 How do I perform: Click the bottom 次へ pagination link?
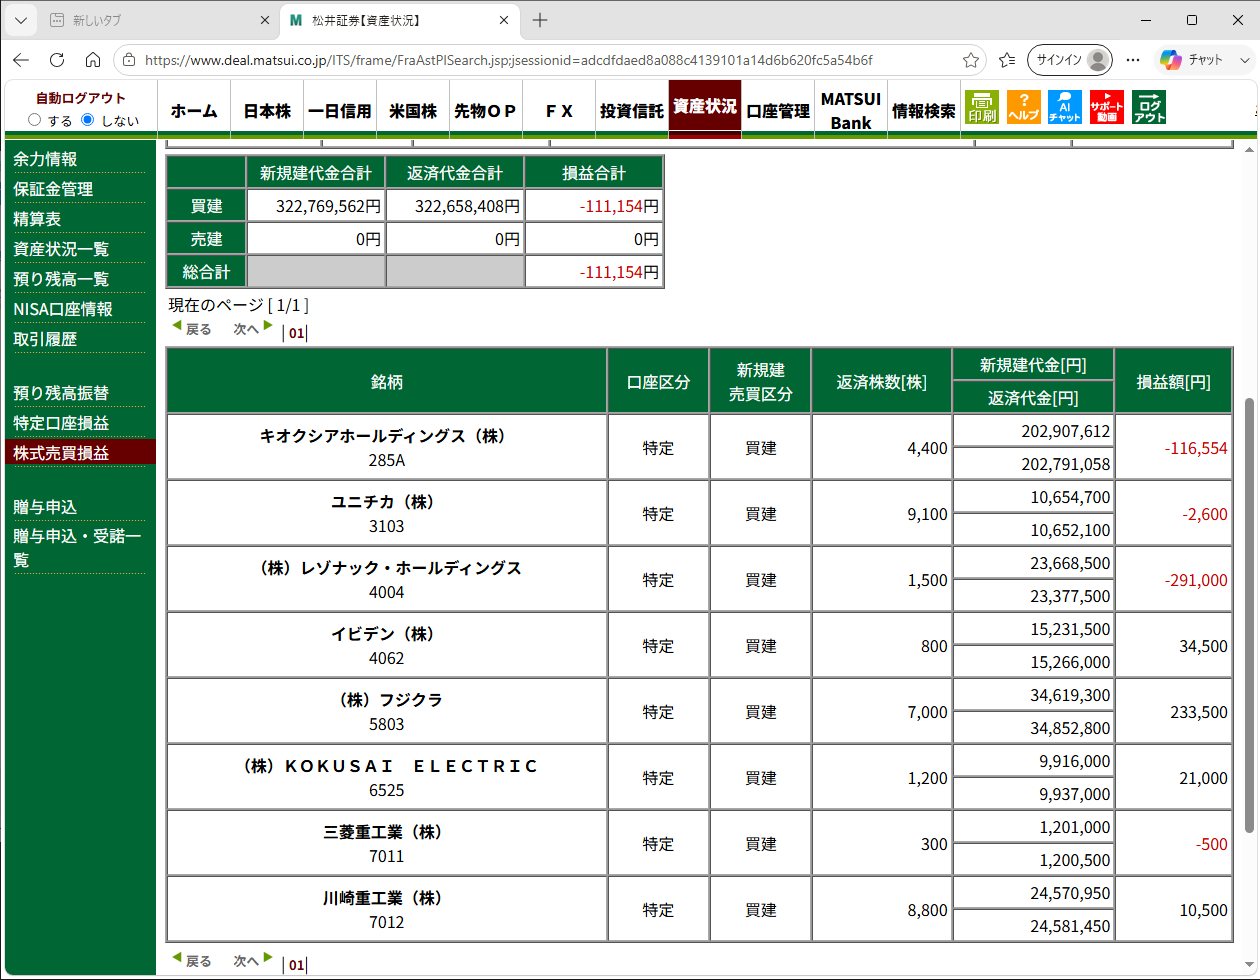click(253, 960)
